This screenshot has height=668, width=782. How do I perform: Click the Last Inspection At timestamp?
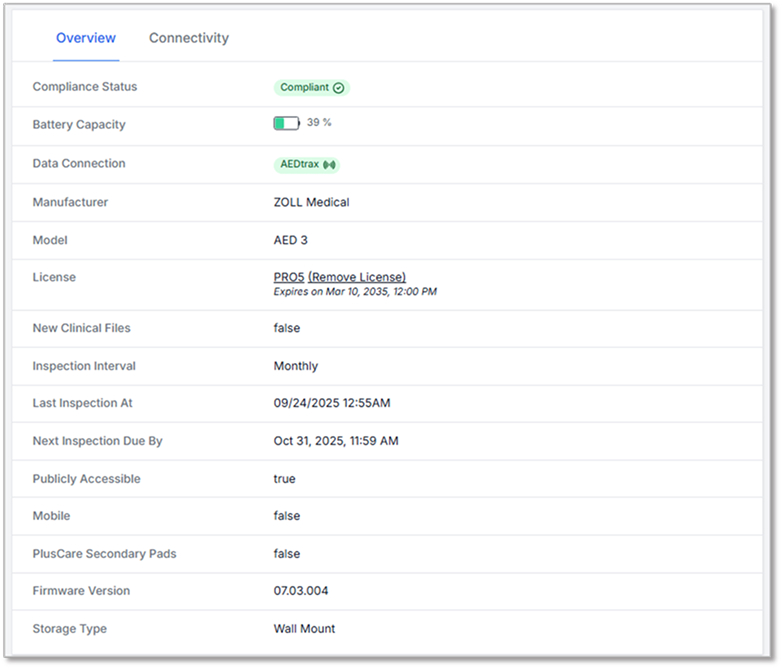pos(334,403)
